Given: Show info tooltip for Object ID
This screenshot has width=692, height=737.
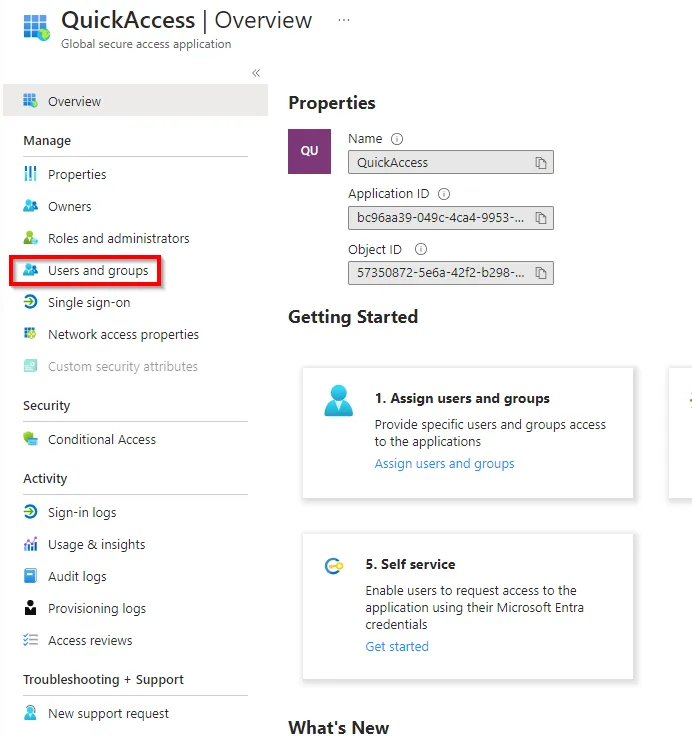Looking at the screenshot, I should [x=421, y=249].
